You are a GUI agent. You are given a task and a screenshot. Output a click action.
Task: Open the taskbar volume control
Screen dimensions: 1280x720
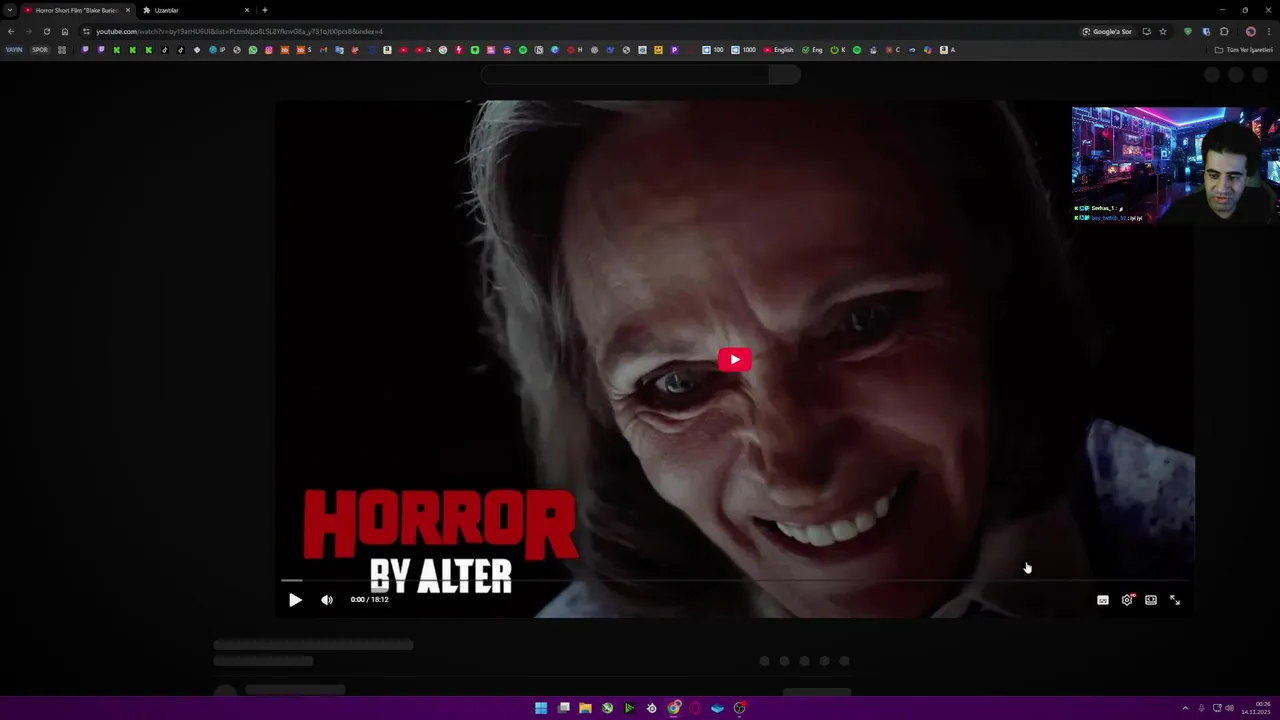[1229, 708]
